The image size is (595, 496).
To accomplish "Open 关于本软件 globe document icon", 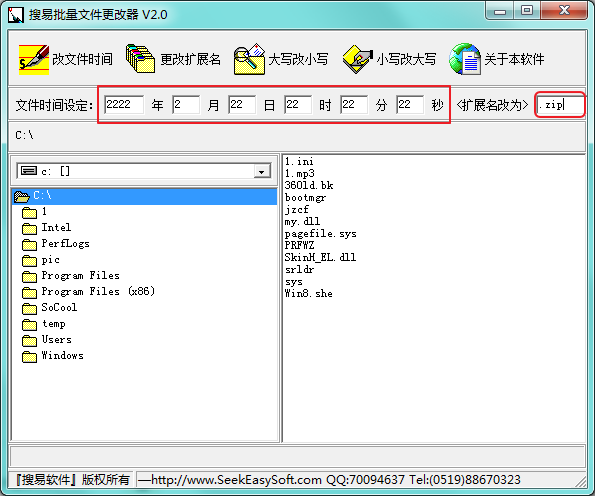I will pos(465,59).
